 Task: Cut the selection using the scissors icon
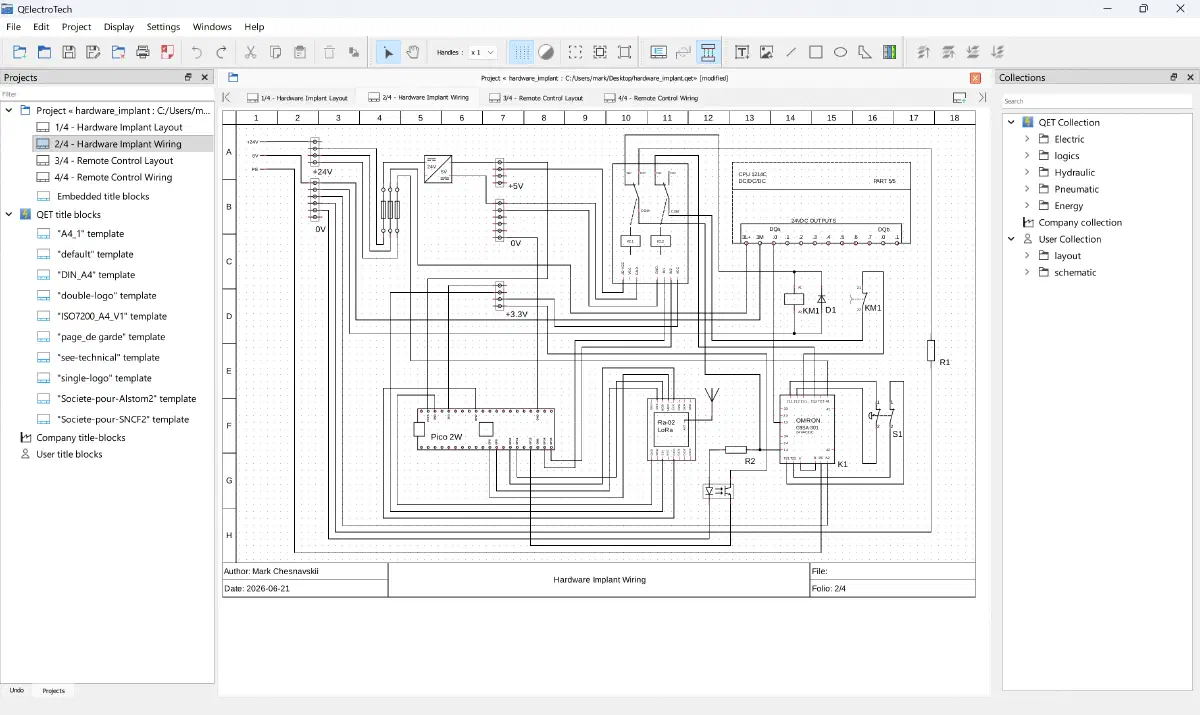click(251, 52)
